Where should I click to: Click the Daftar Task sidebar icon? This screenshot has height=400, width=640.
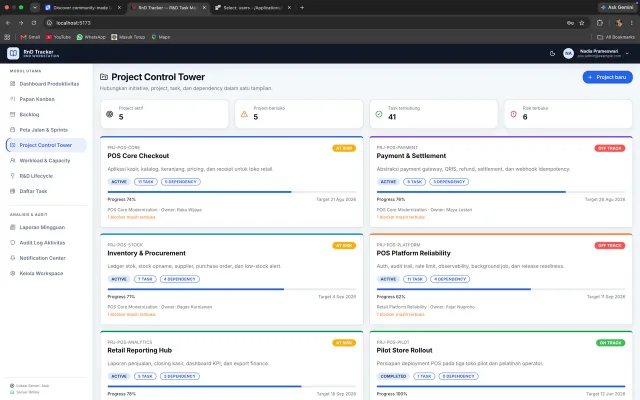pyautogui.click(x=12, y=191)
